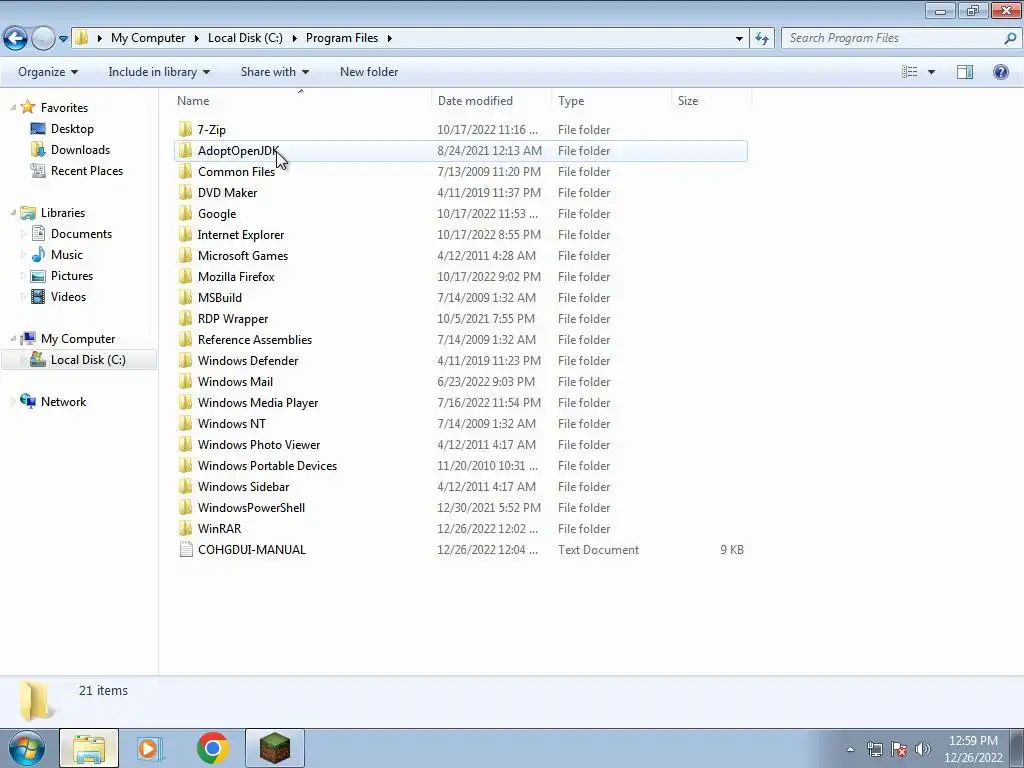1024x768 pixels.
Task: Open the Minecraft taskbar icon
Action: [275, 748]
